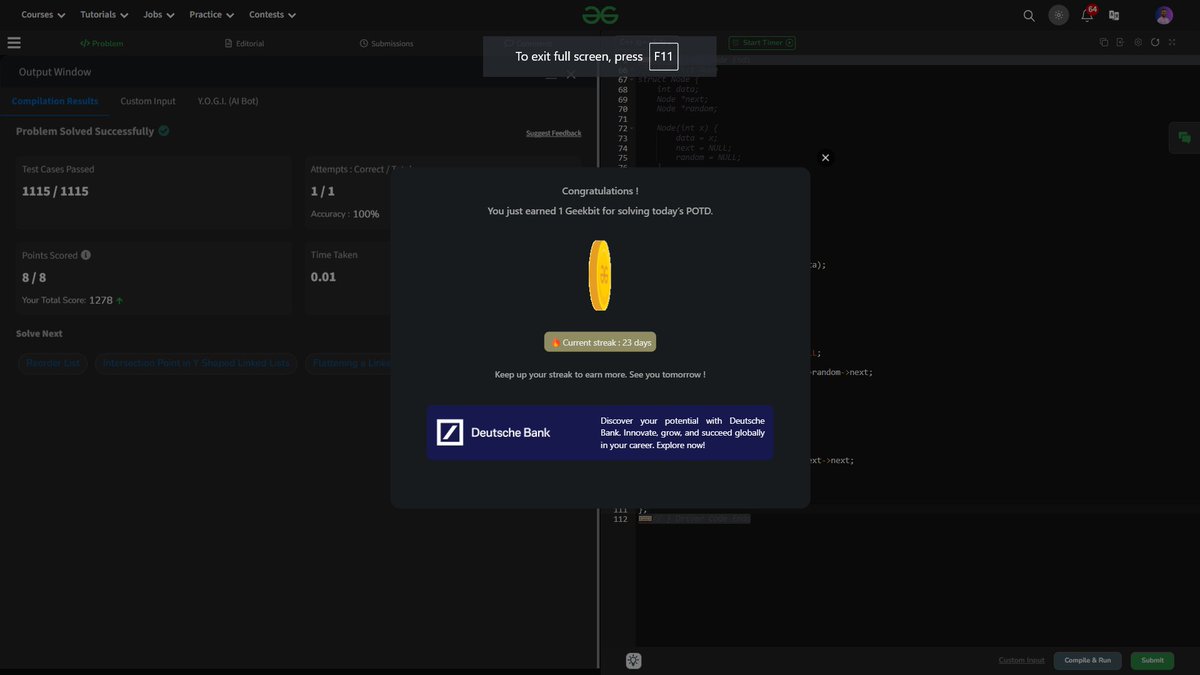Viewport: 1200px width, 675px height.
Task: Toggle the light/dark theme button
Action: coord(1058,15)
